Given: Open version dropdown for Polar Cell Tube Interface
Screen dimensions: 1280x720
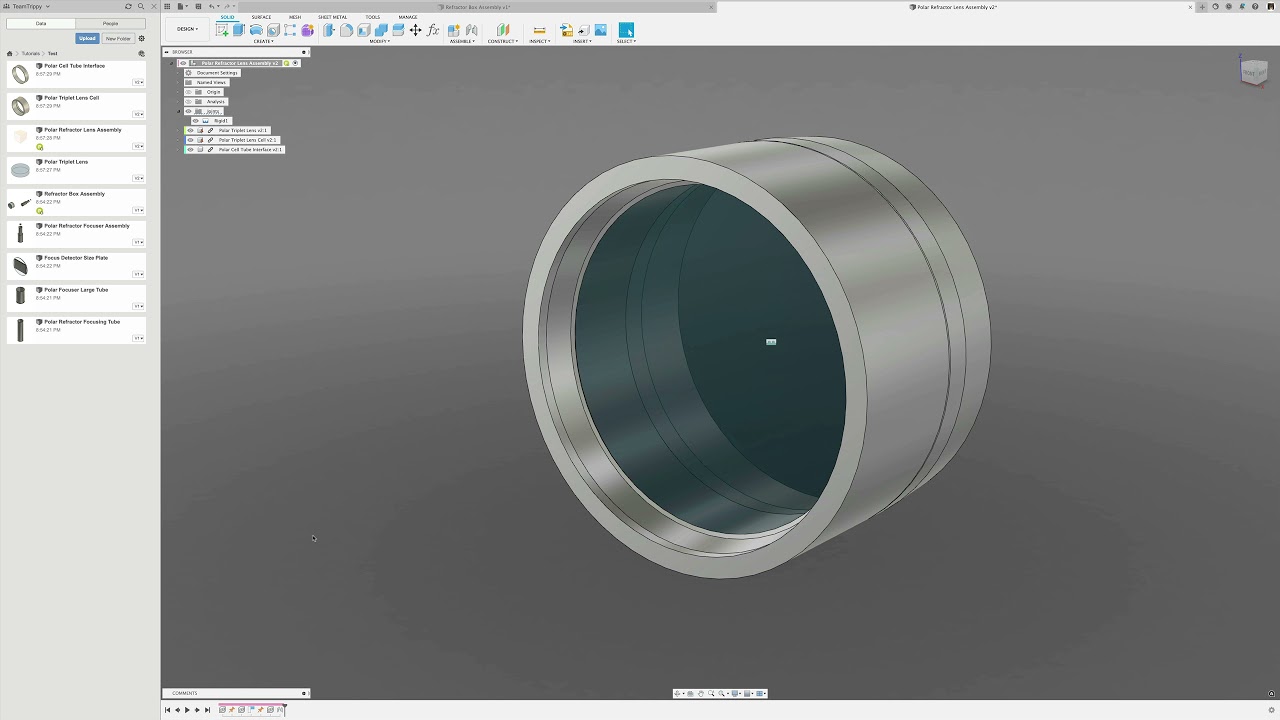Looking at the screenshot, I should point(138,82).
